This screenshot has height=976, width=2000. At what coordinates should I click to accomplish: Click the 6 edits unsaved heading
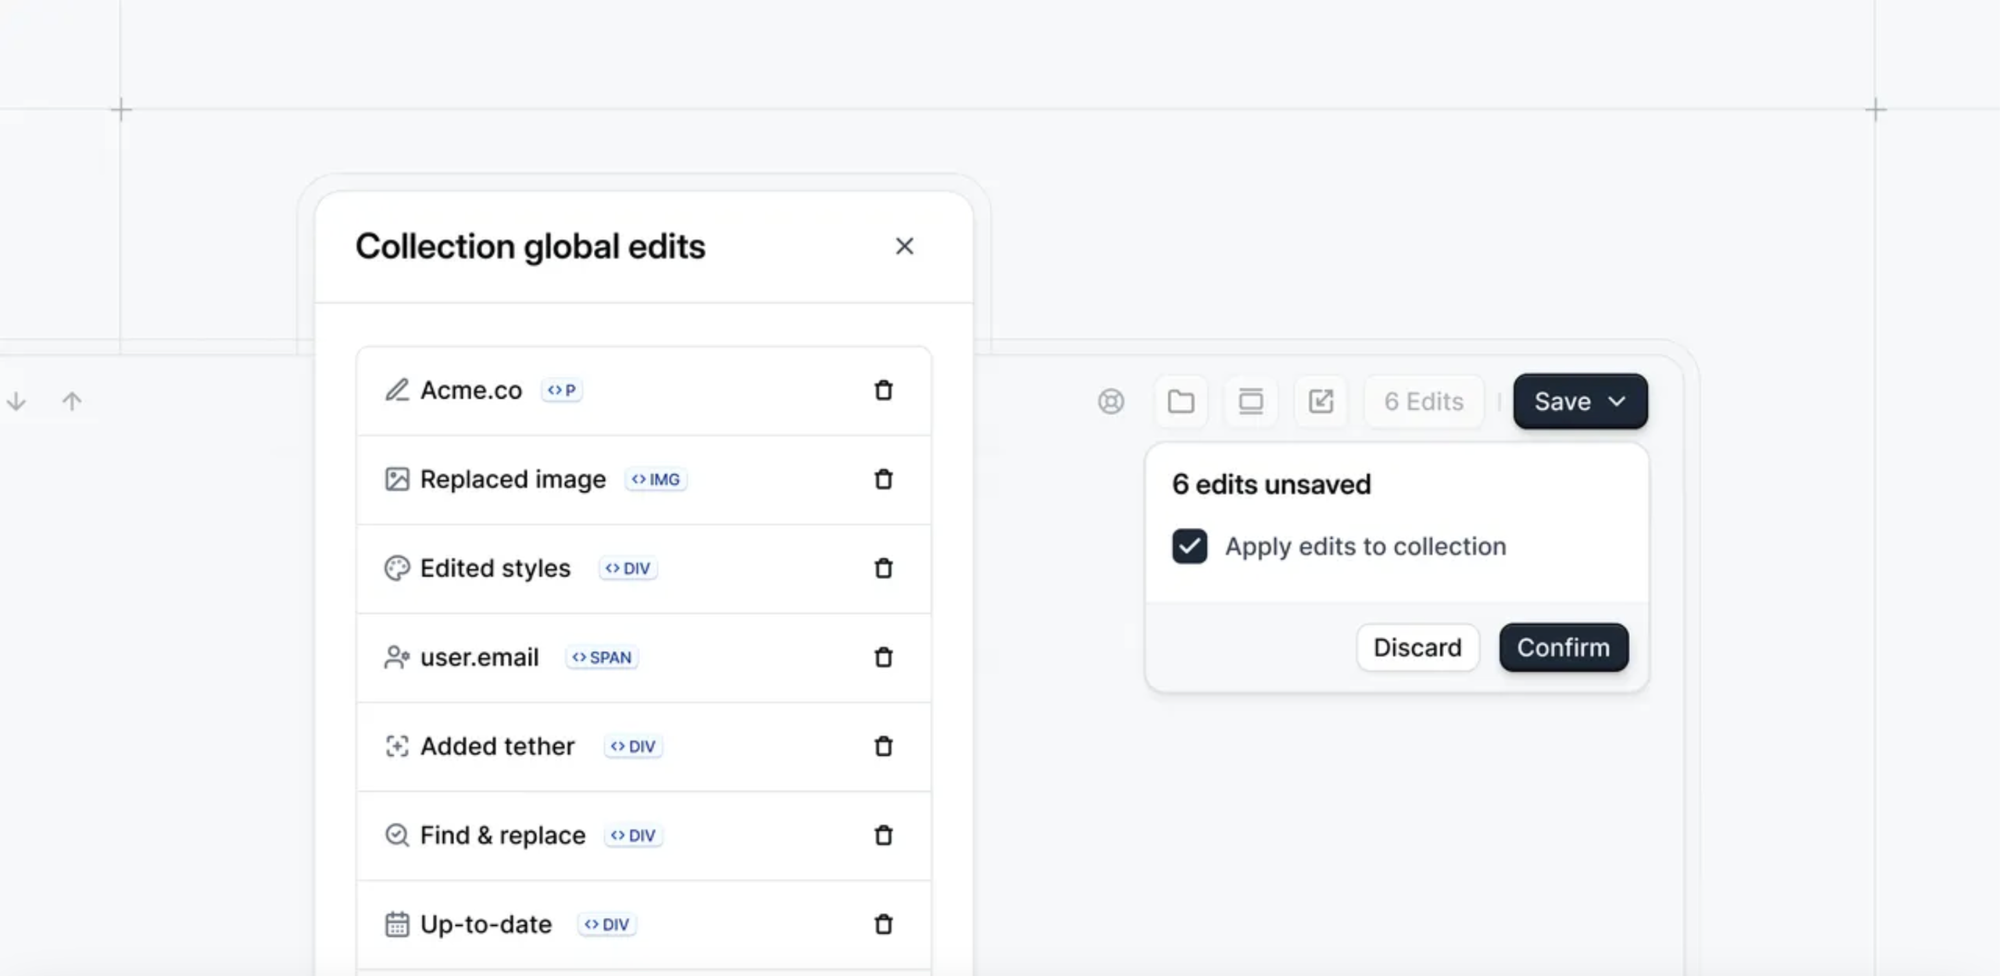[1271, 484]
